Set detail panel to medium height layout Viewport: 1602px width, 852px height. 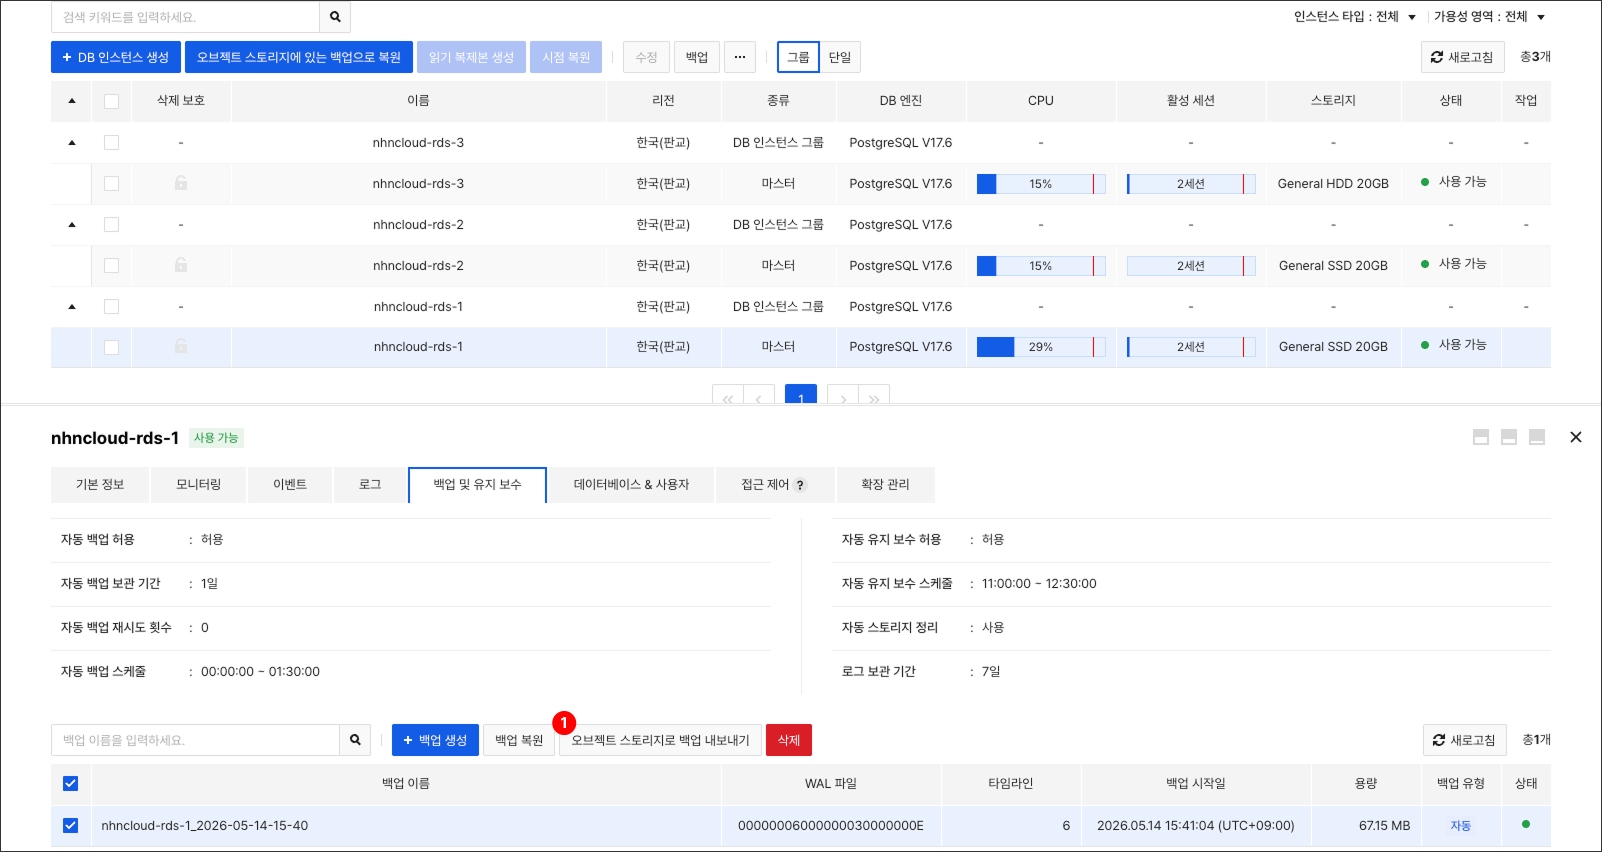[x=1509, y=437]
